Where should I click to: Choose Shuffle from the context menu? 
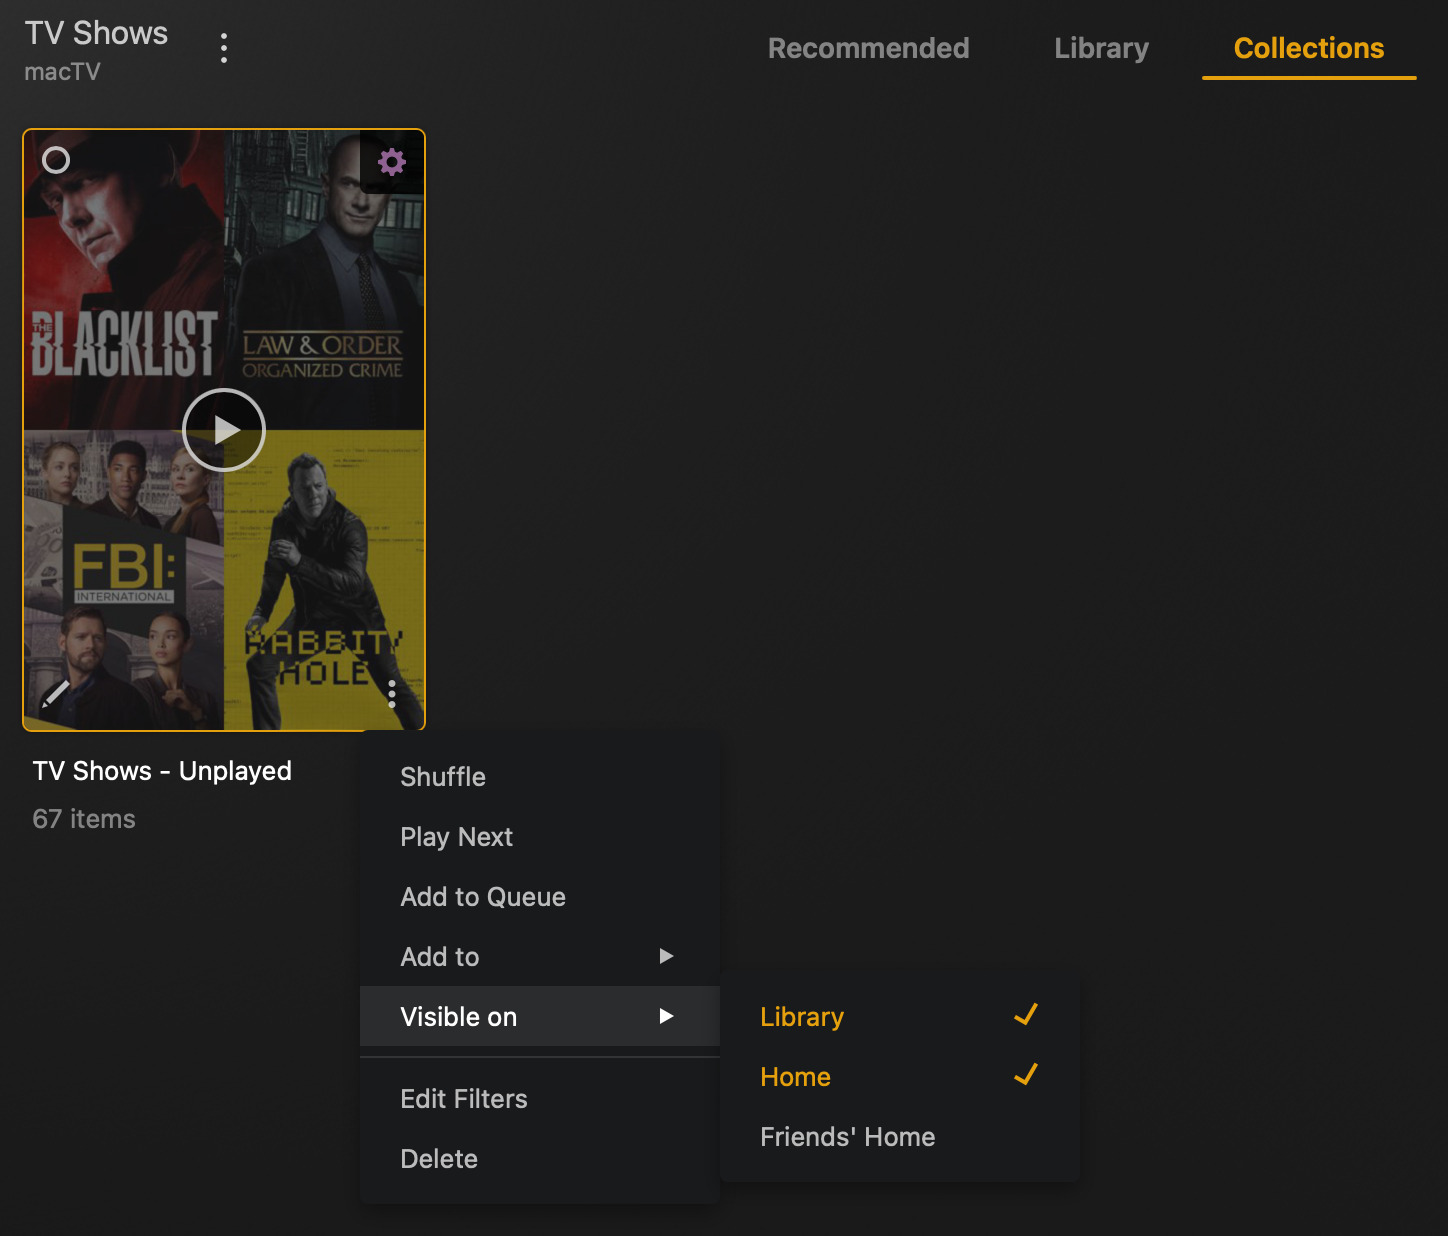pyautogui.click(x=540, y=777)
